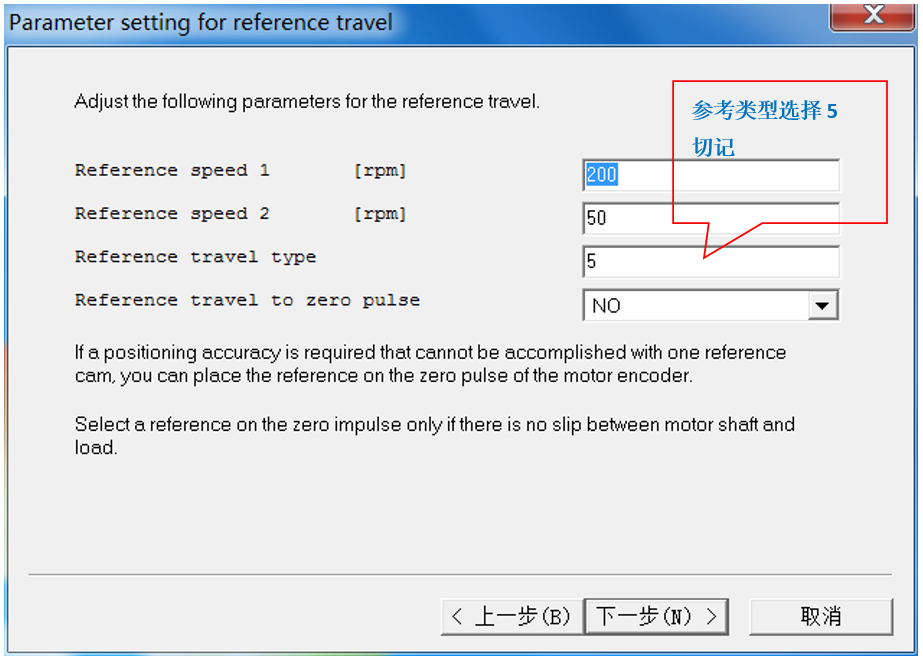Click the [rpm] unit beside Reference speed 2
This screenshot has width=923, height=659.
pyautogui.click(x=380, y=214)
